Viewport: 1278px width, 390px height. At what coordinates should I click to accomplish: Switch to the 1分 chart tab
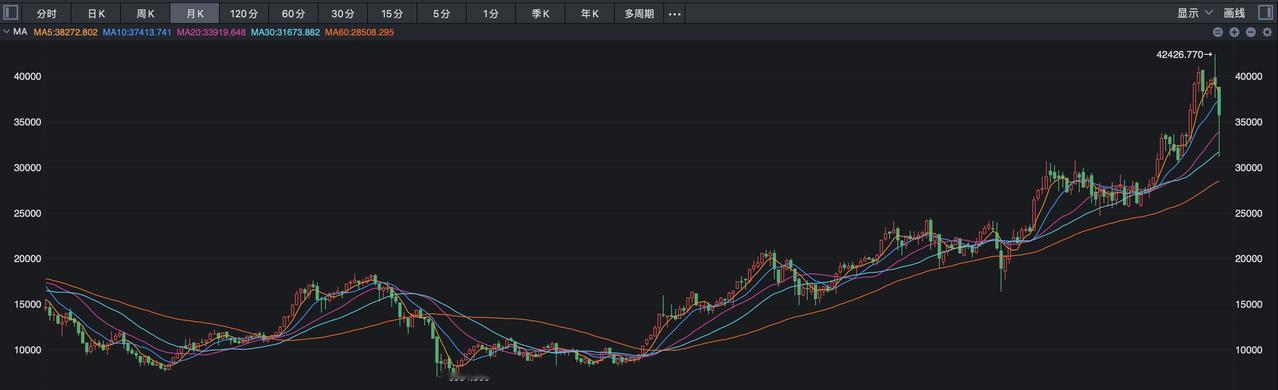point(491,14)
